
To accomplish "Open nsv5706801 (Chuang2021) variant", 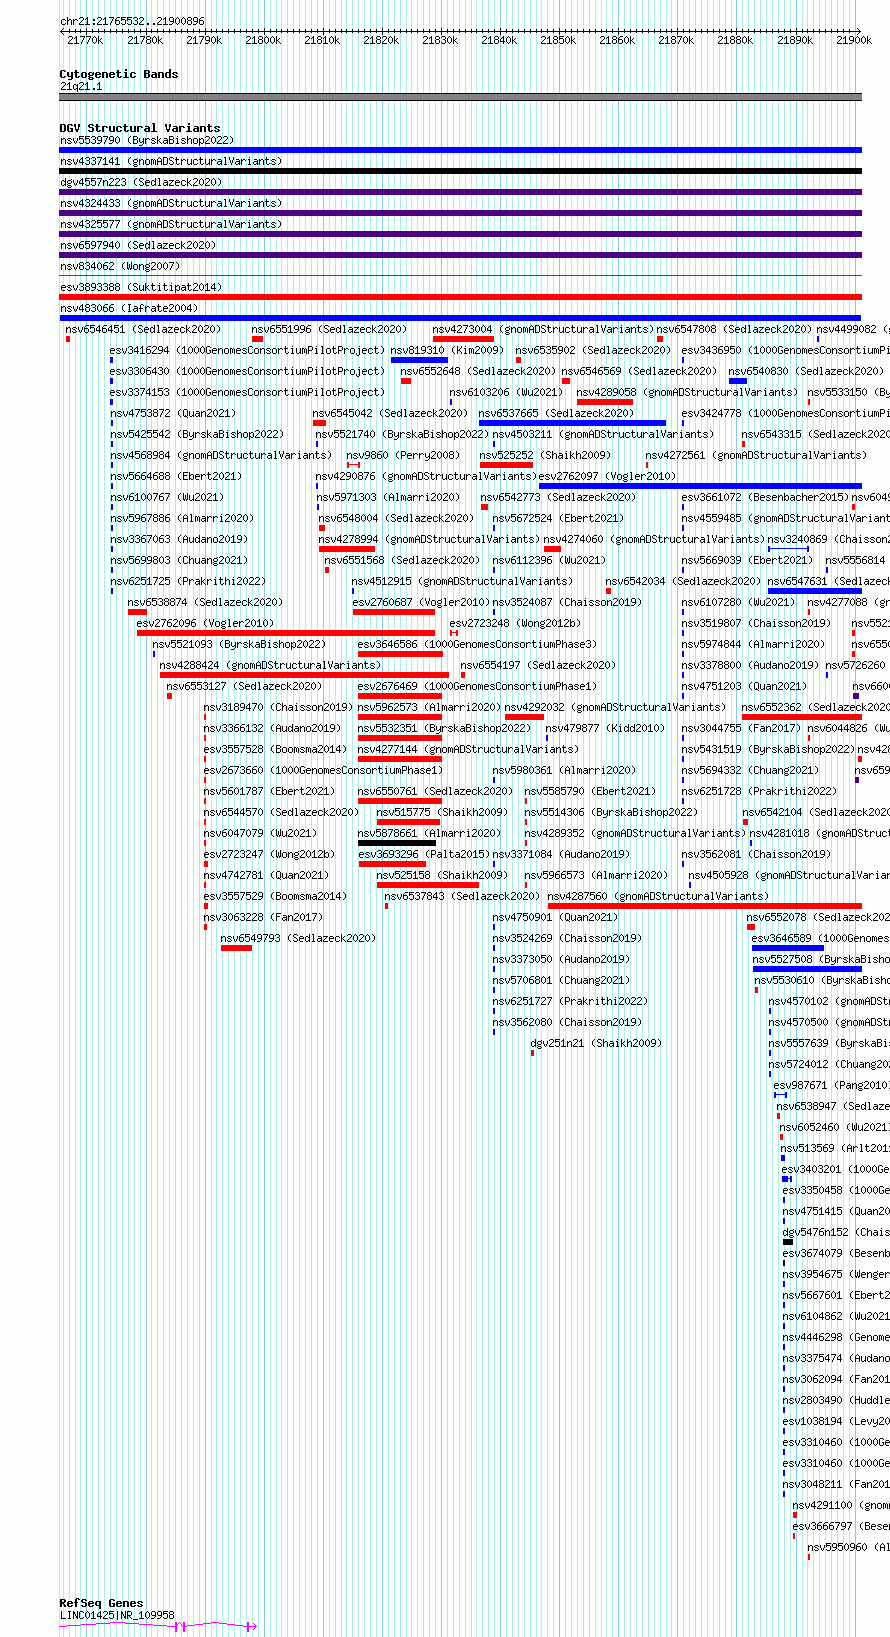I will (x=562, y=981).
